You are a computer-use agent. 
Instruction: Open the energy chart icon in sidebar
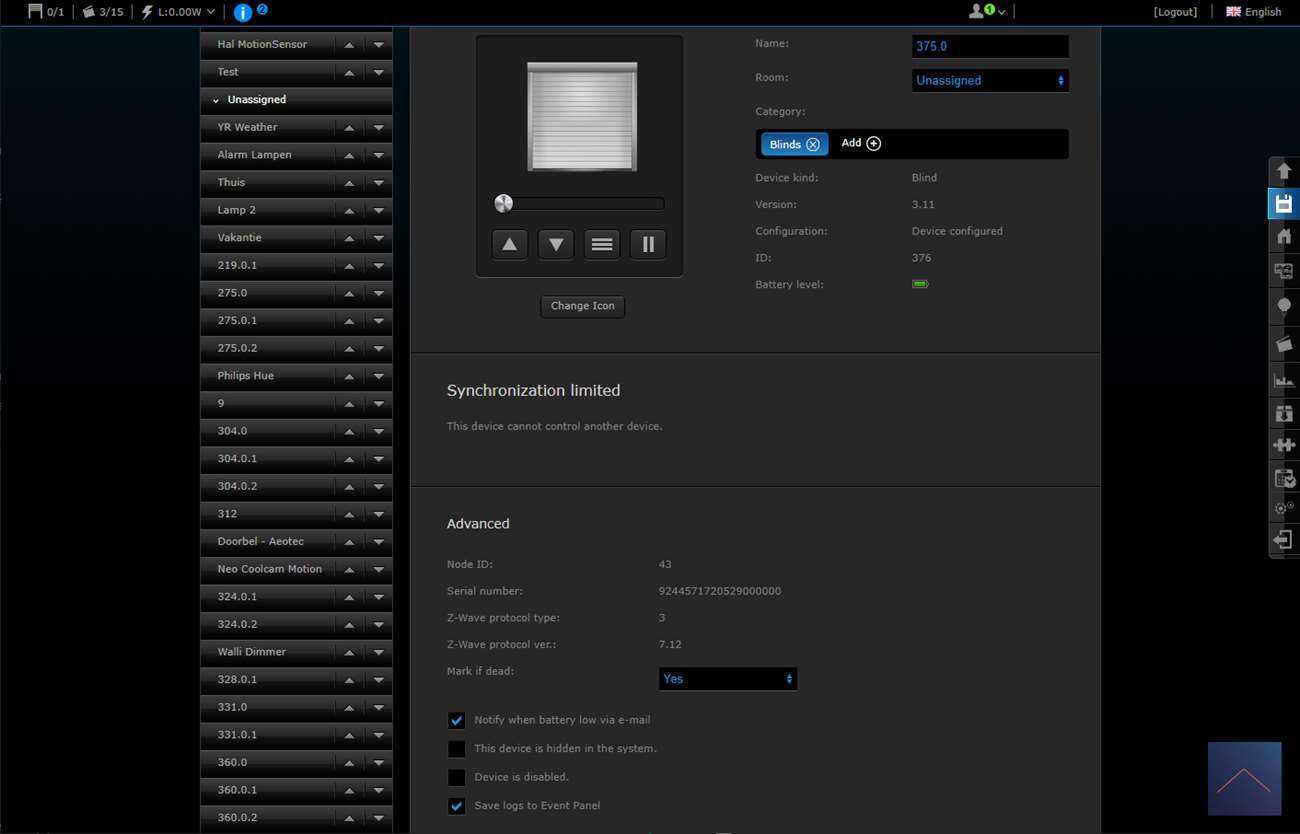[x=1284, y=379]
